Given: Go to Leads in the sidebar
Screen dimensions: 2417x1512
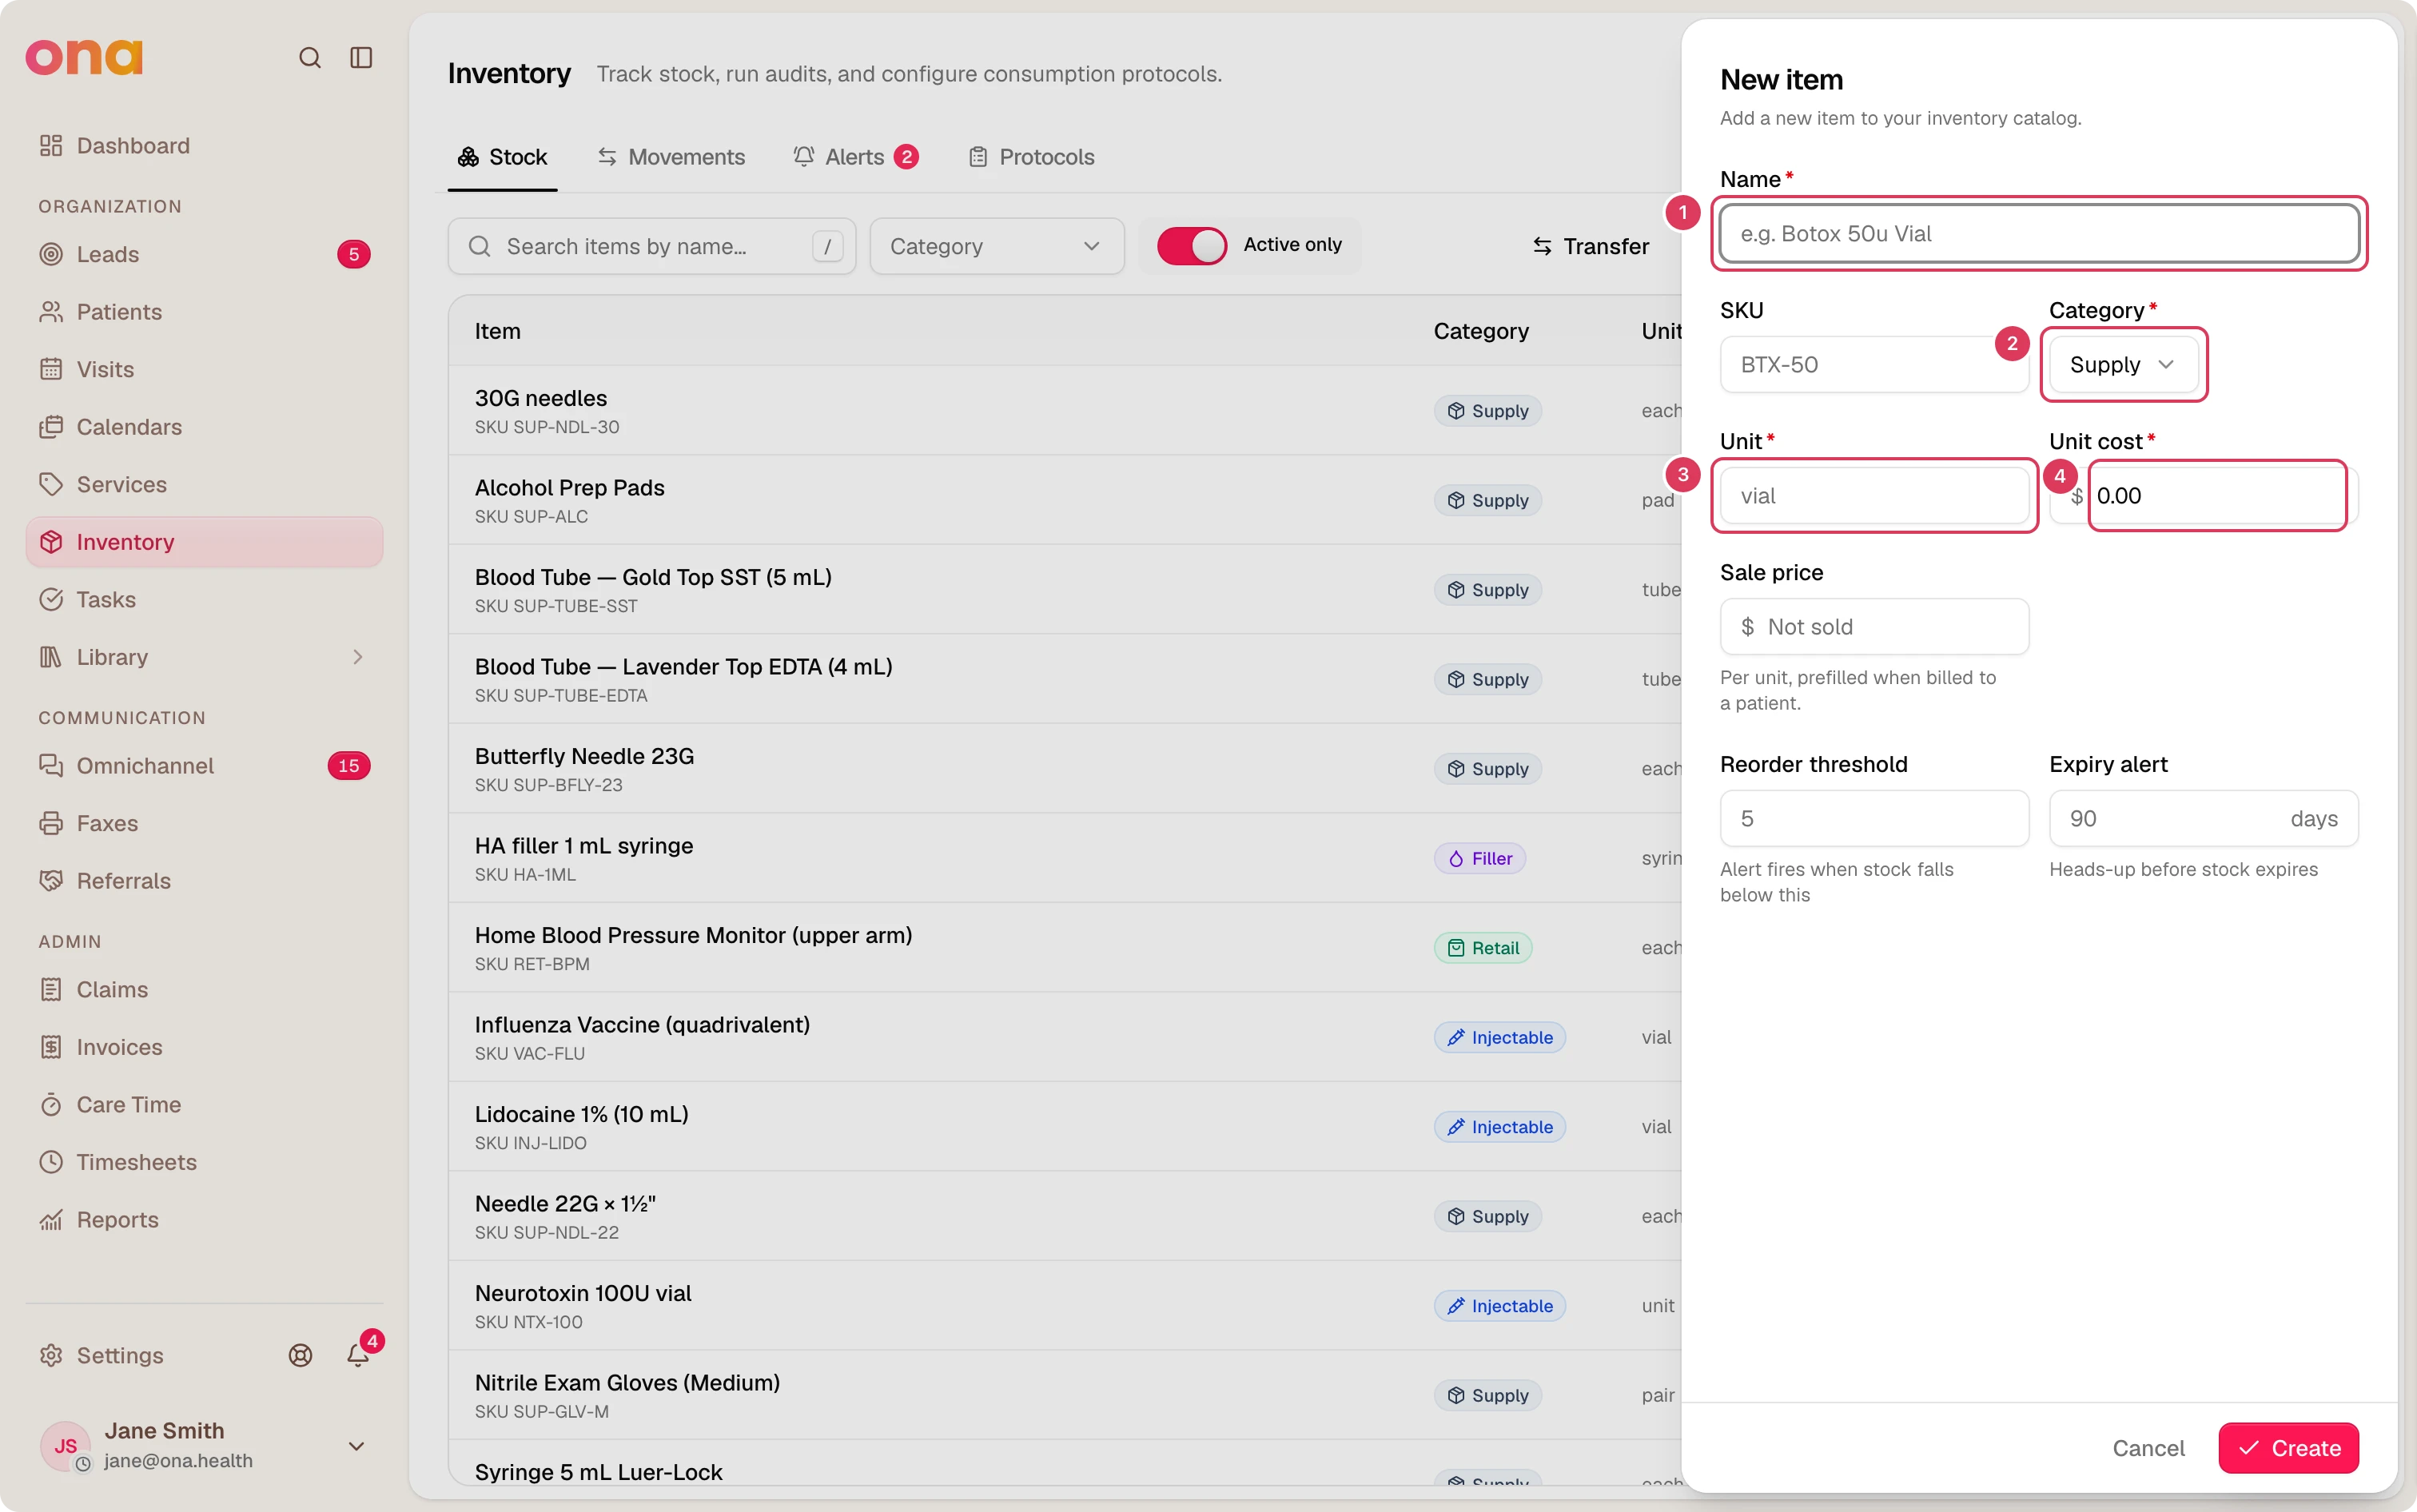Looking at the screenshot, I should click(204, 254).
